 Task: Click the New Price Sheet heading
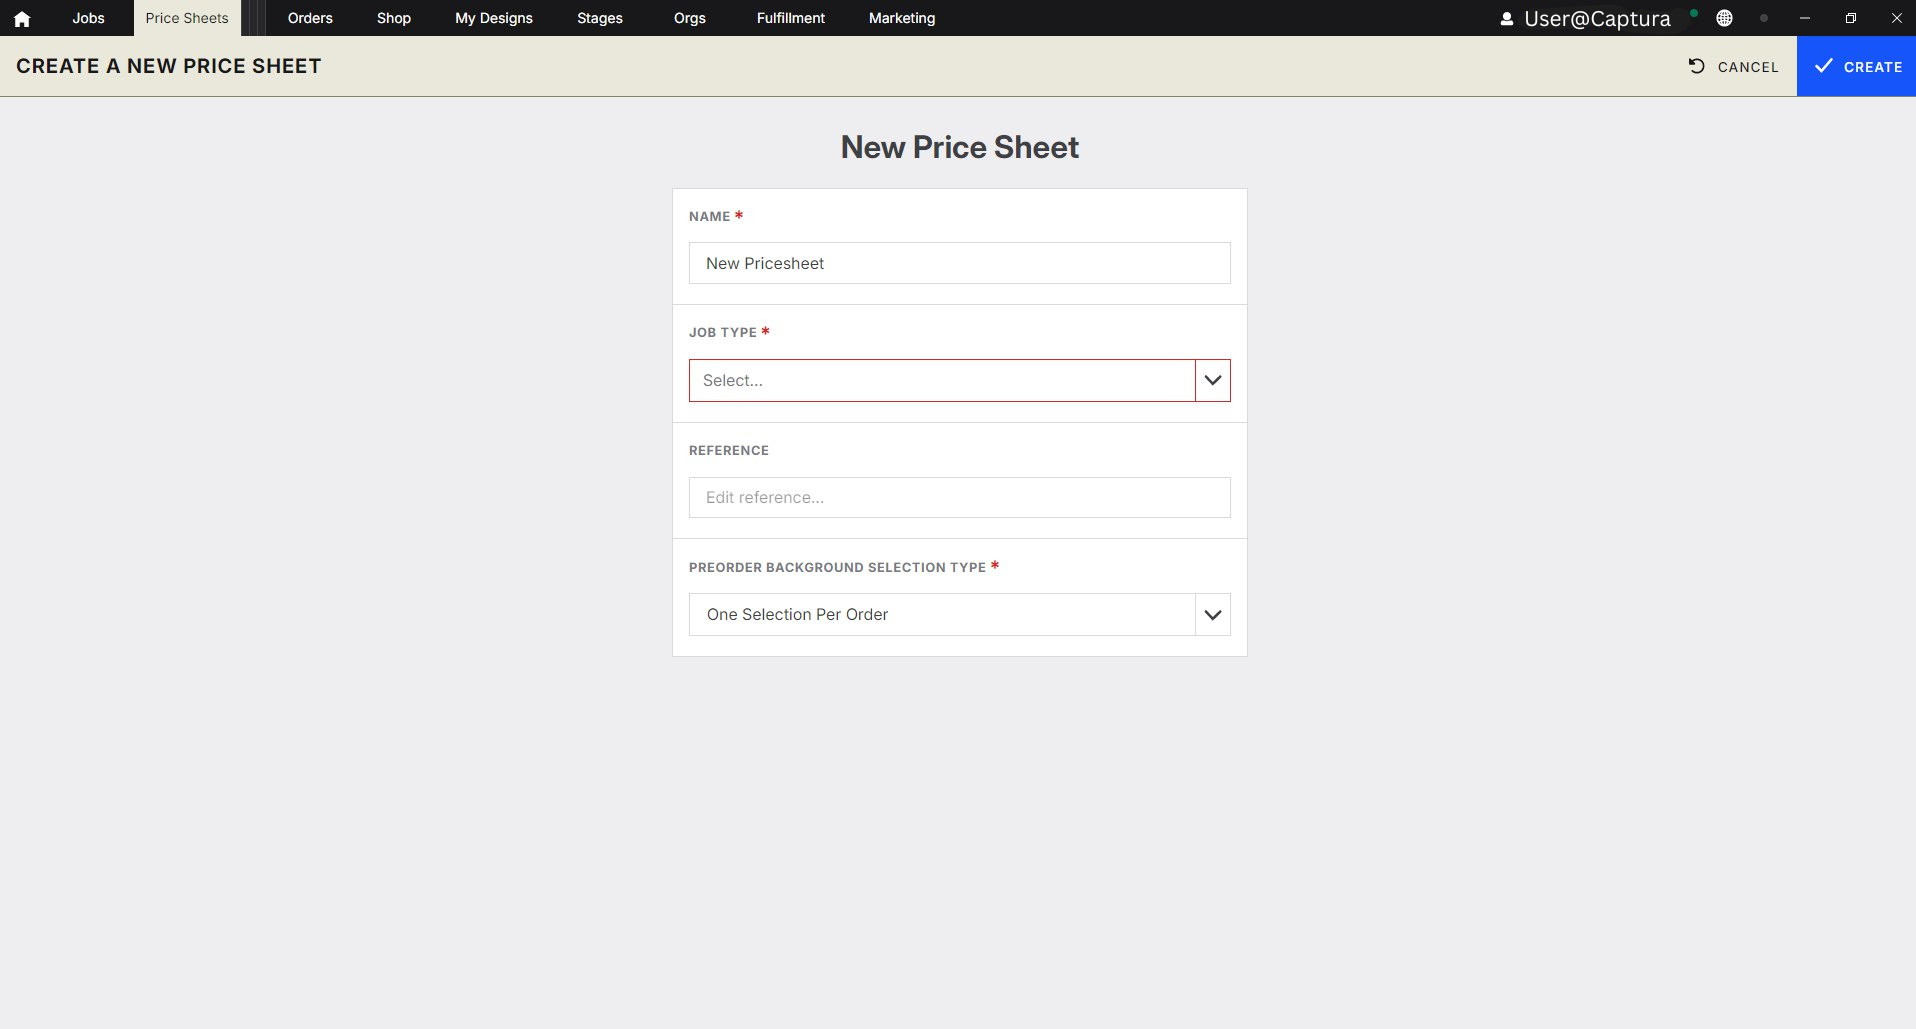(x=960, y=147)
